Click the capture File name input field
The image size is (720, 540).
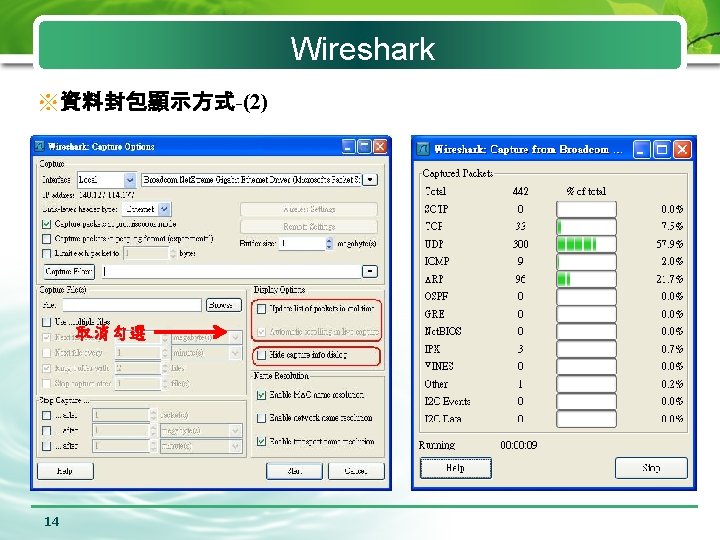(x=132, y=305)
